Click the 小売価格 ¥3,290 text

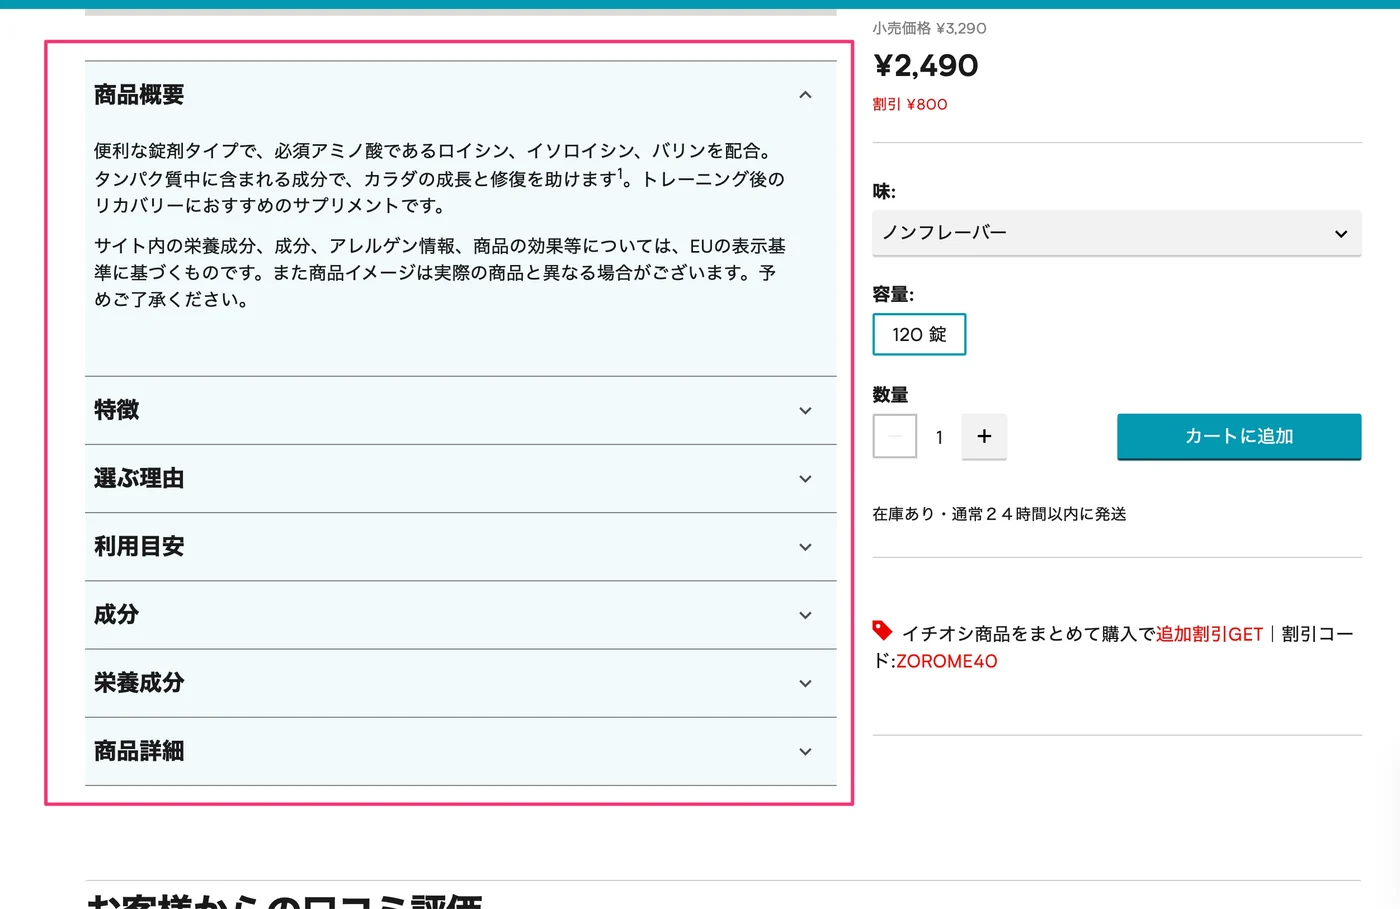tap(929, 28)
